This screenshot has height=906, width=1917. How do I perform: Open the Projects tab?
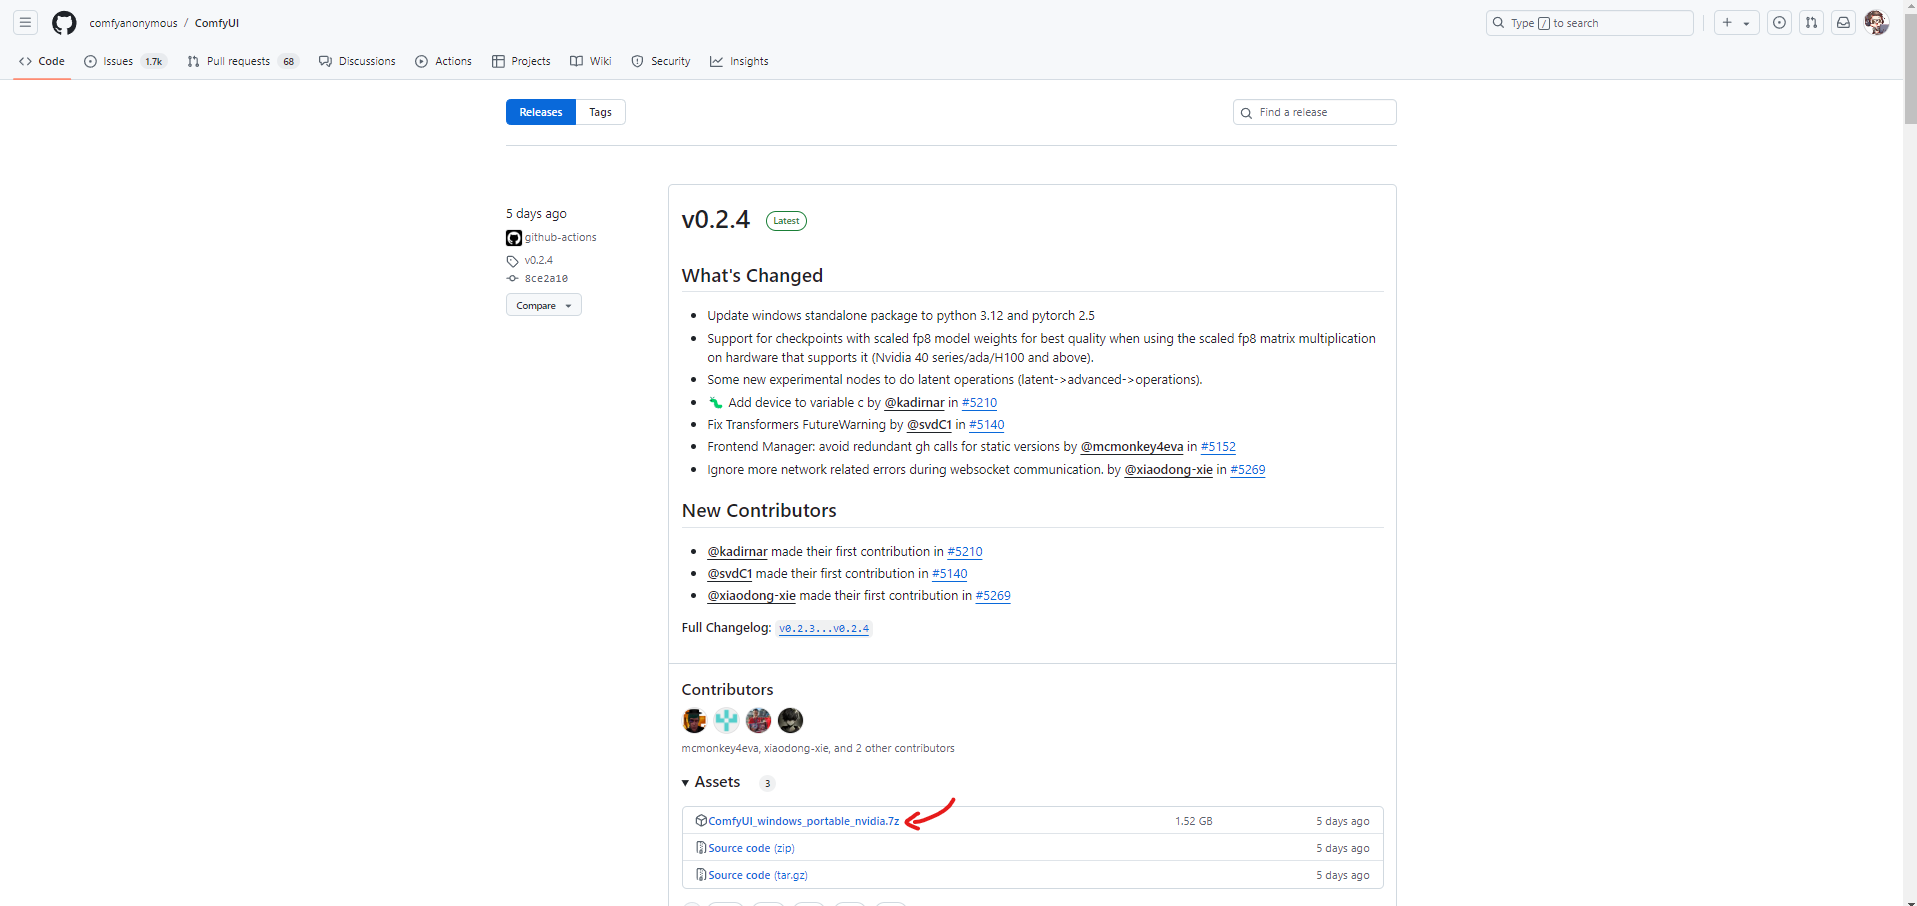pos(521,61)
